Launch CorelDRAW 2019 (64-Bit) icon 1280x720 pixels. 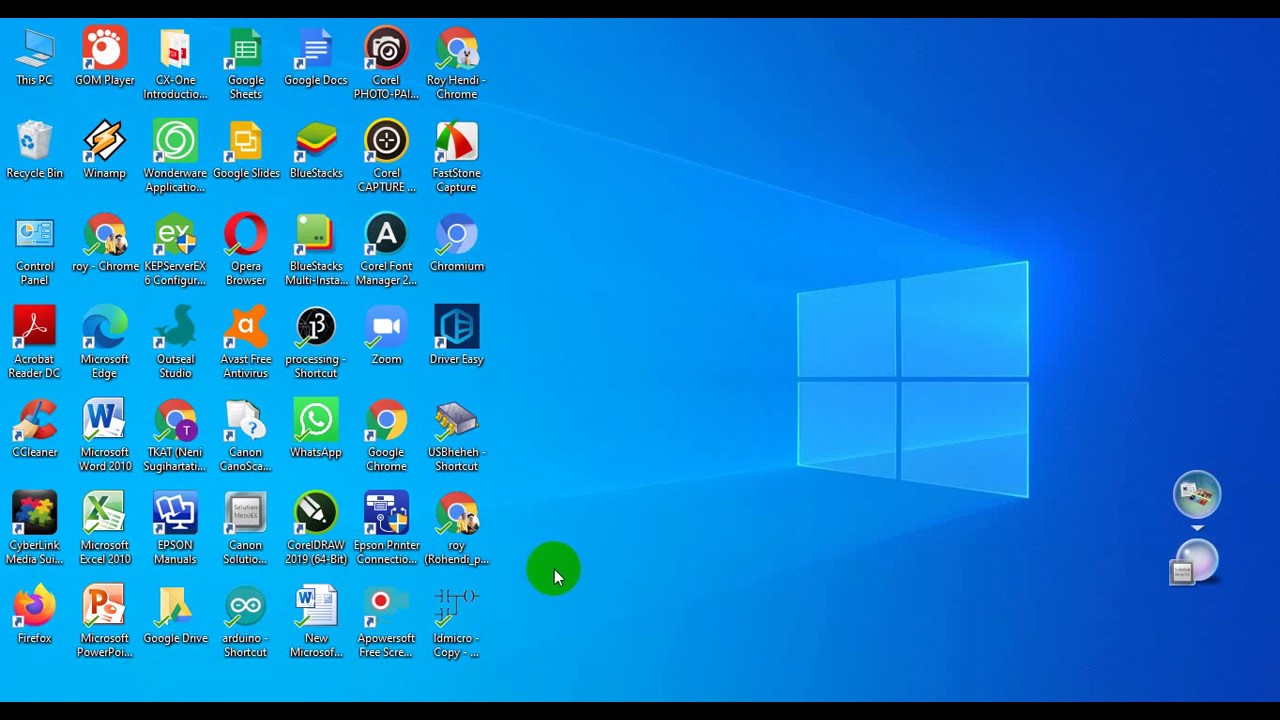(x=316, y=530)
